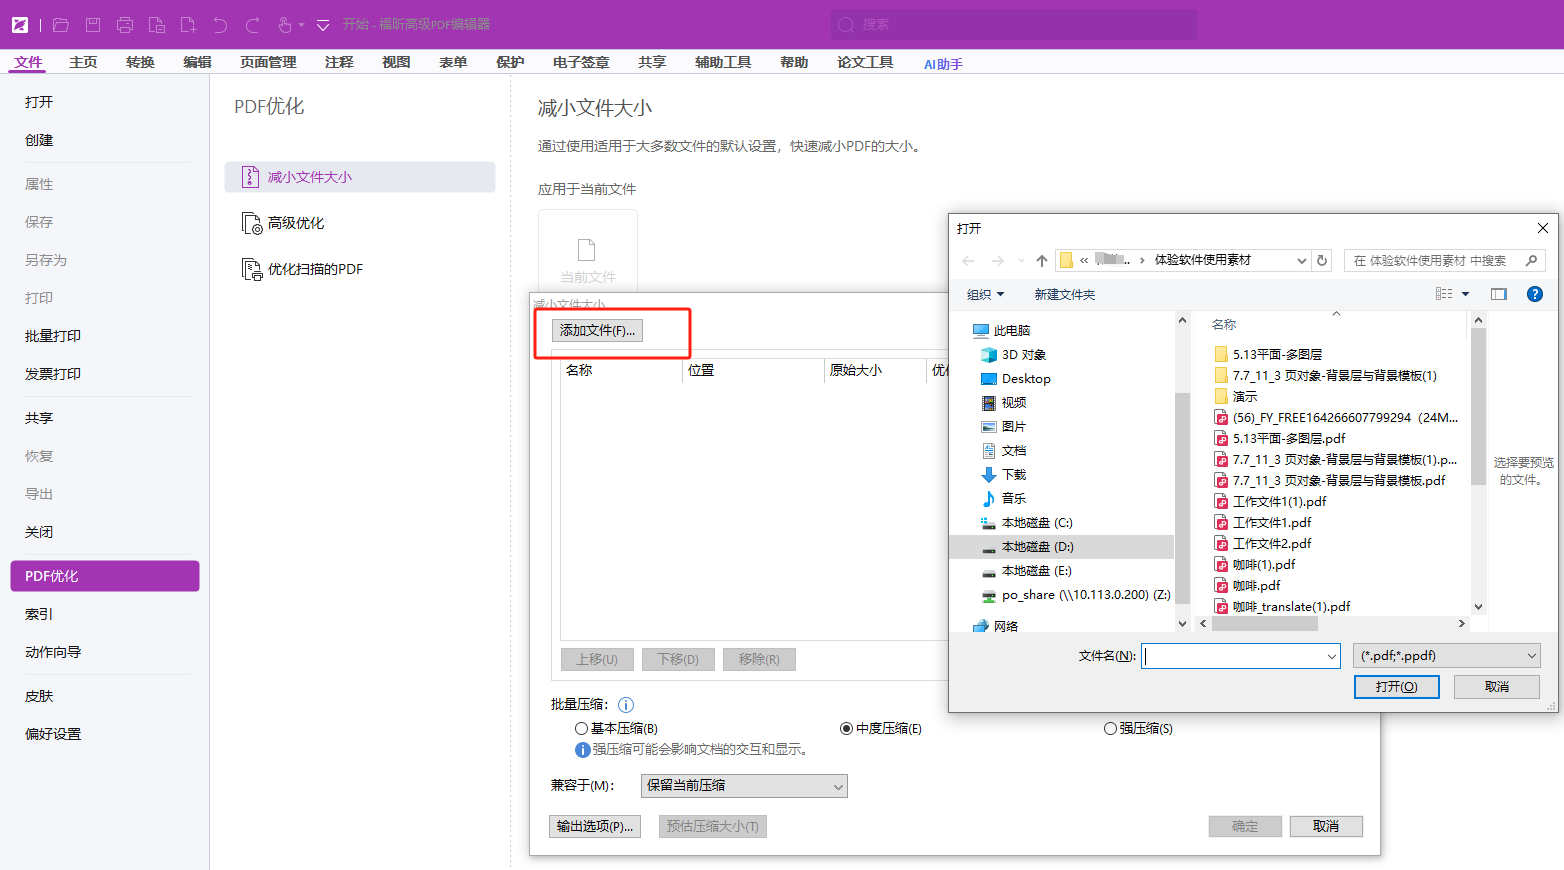Open the 兼容于 保留当前压缩 dropdown
Image resolution: width=1564 pixels, height=870 pixels.
[743, 786]
